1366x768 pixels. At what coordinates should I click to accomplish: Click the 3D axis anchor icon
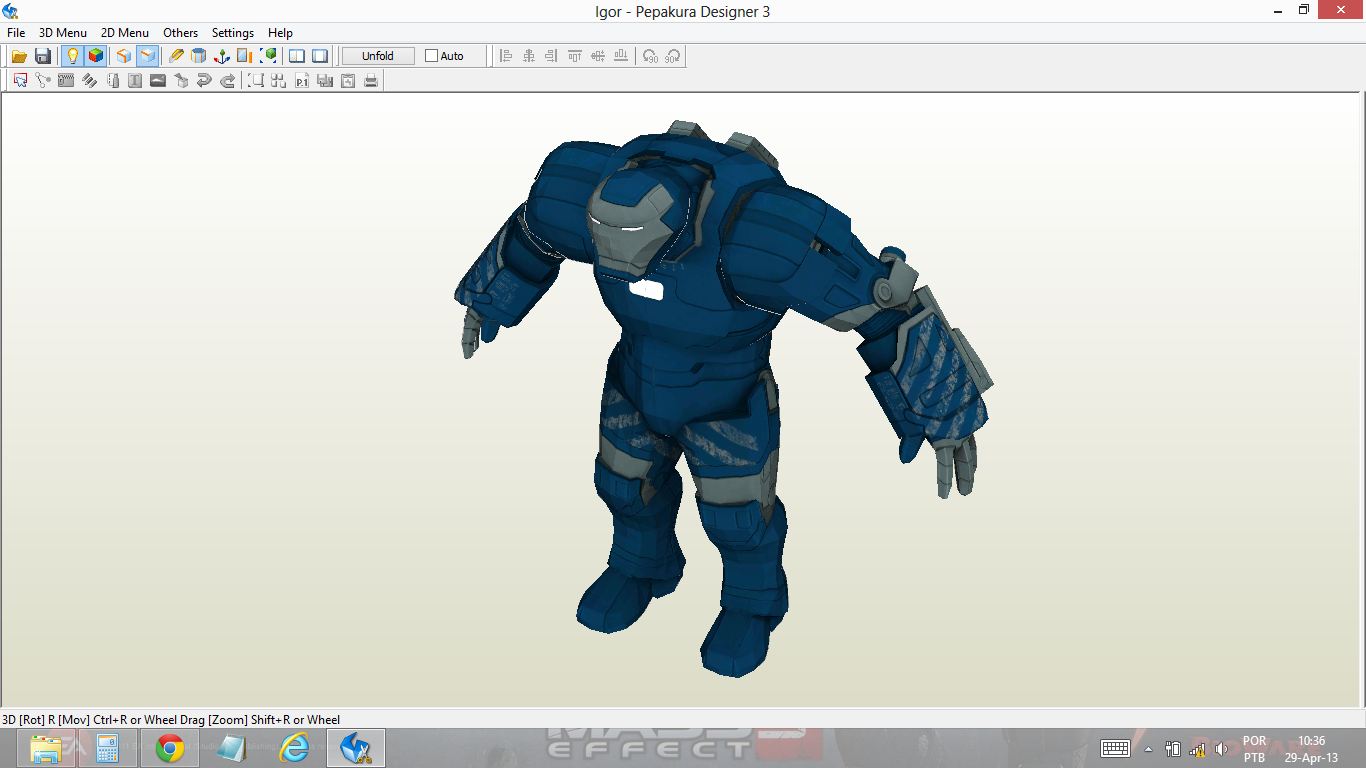(x=222, y=56)
